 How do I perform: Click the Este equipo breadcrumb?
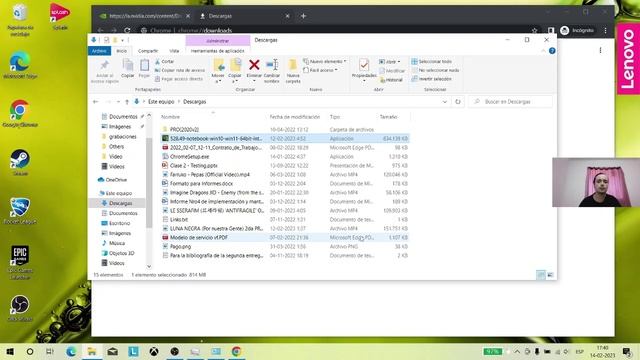click(161, 102)
